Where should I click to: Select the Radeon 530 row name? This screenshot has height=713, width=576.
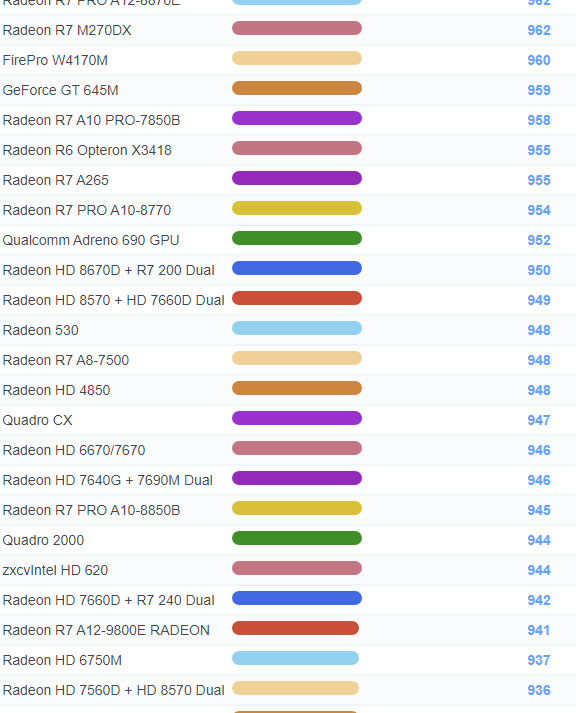[x=40, y=330]
